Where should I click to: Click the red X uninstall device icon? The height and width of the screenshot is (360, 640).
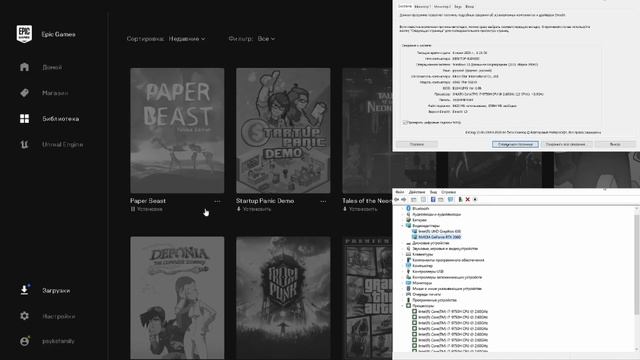[x=468, y=200]
